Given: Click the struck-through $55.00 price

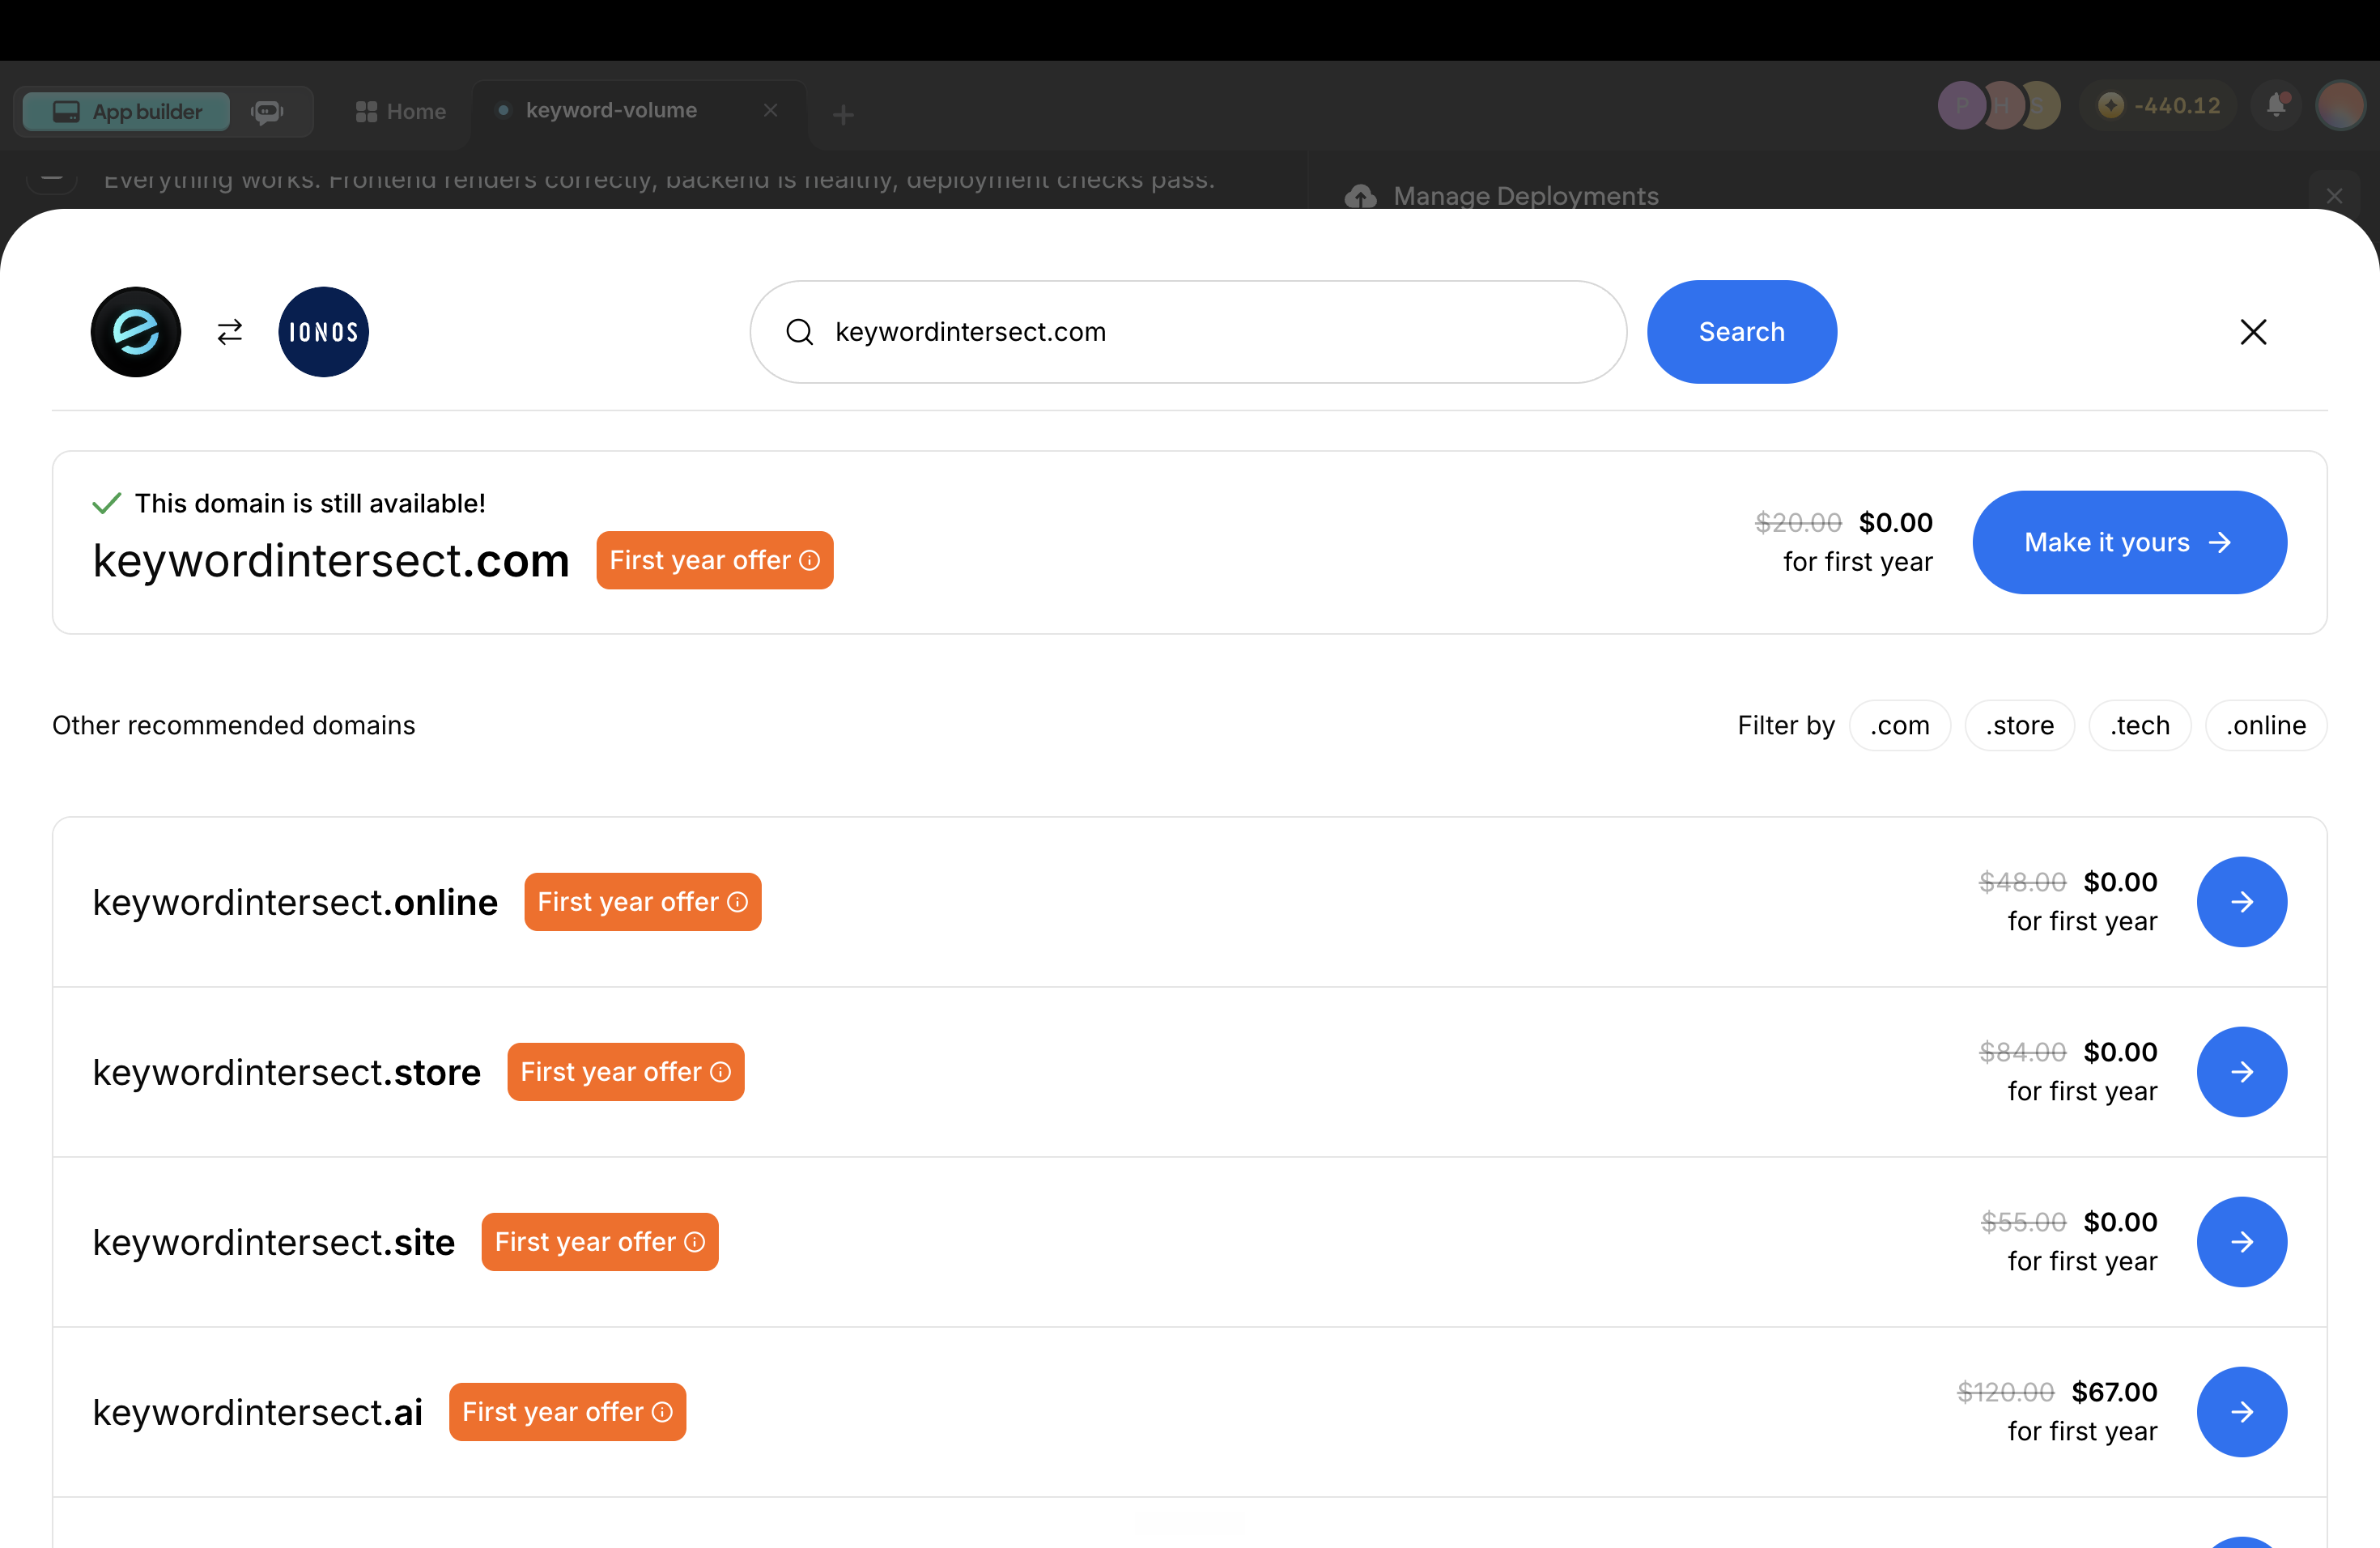Looking at the screenshot, I should [2023, 1222].
